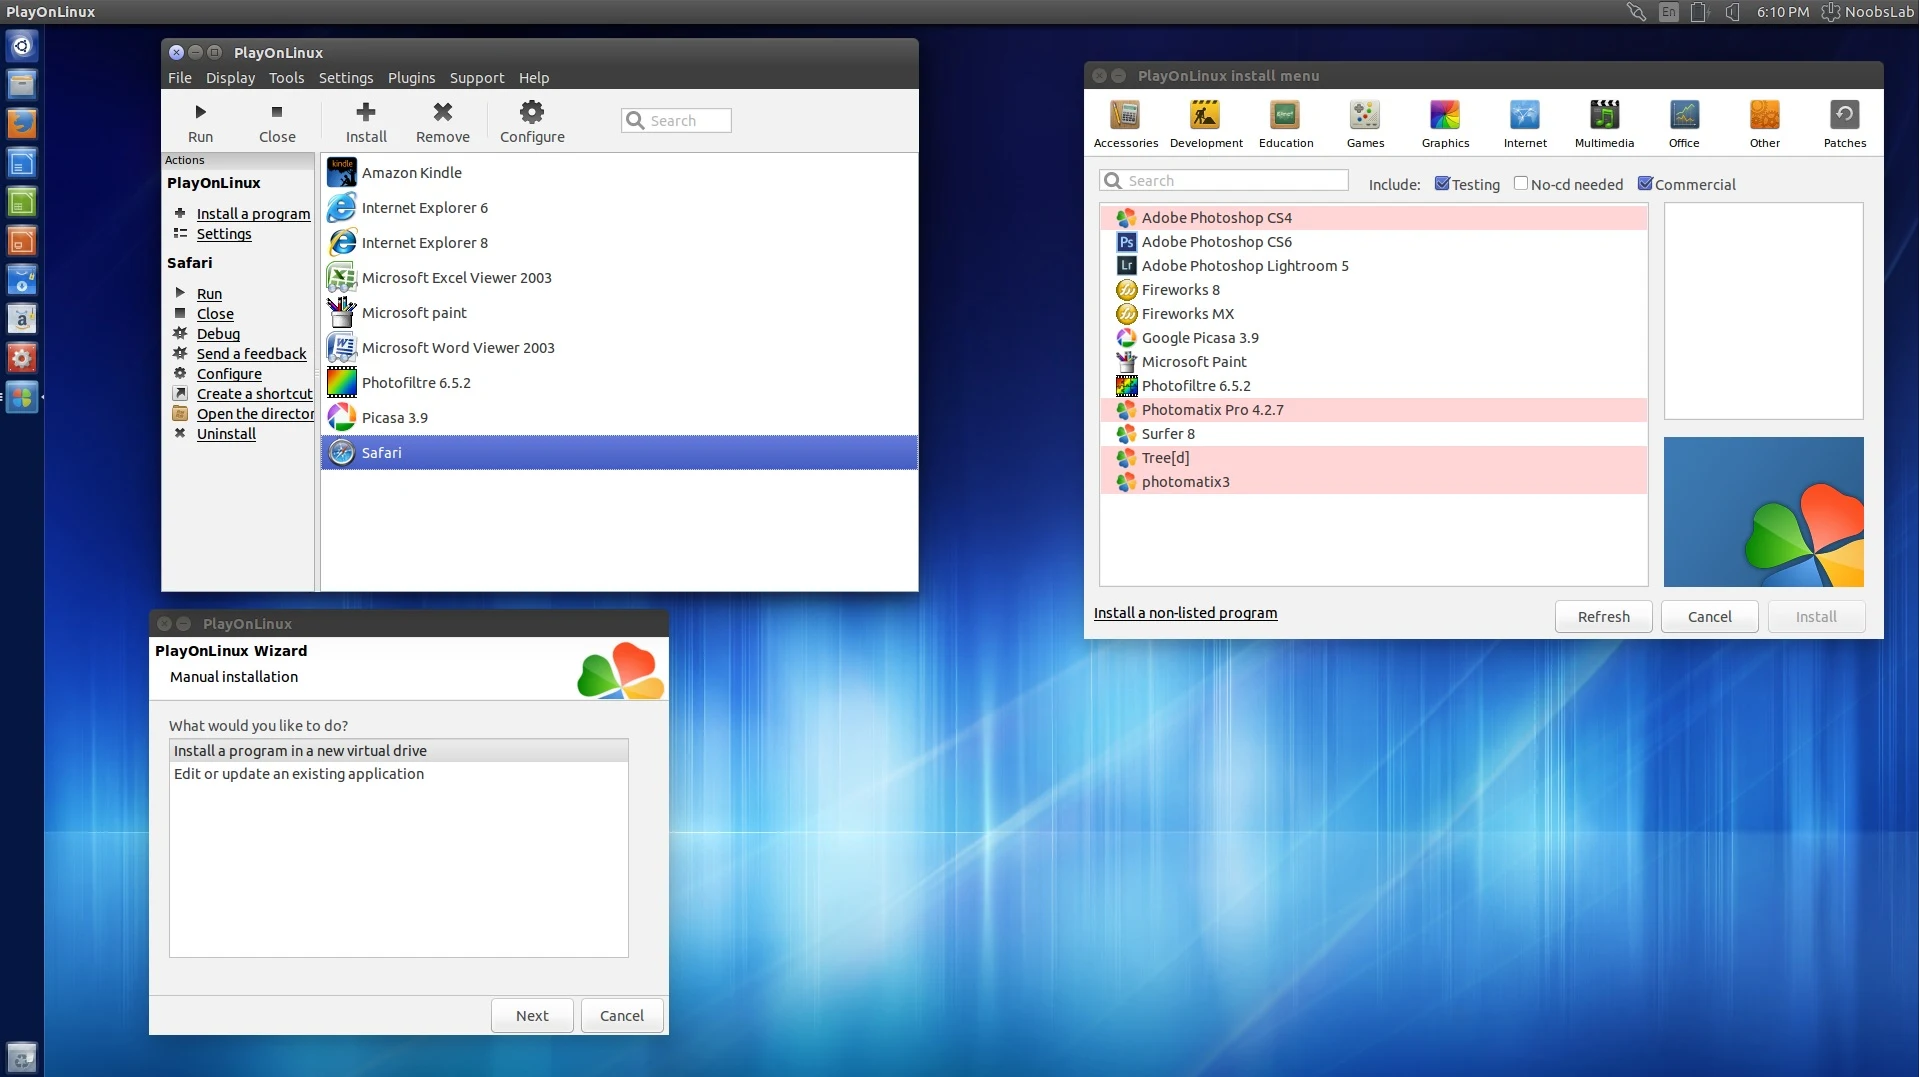The image size is (1919, 1077).
Task: Select Install a program in a new virtual drive
Action: tap(399, 751)
